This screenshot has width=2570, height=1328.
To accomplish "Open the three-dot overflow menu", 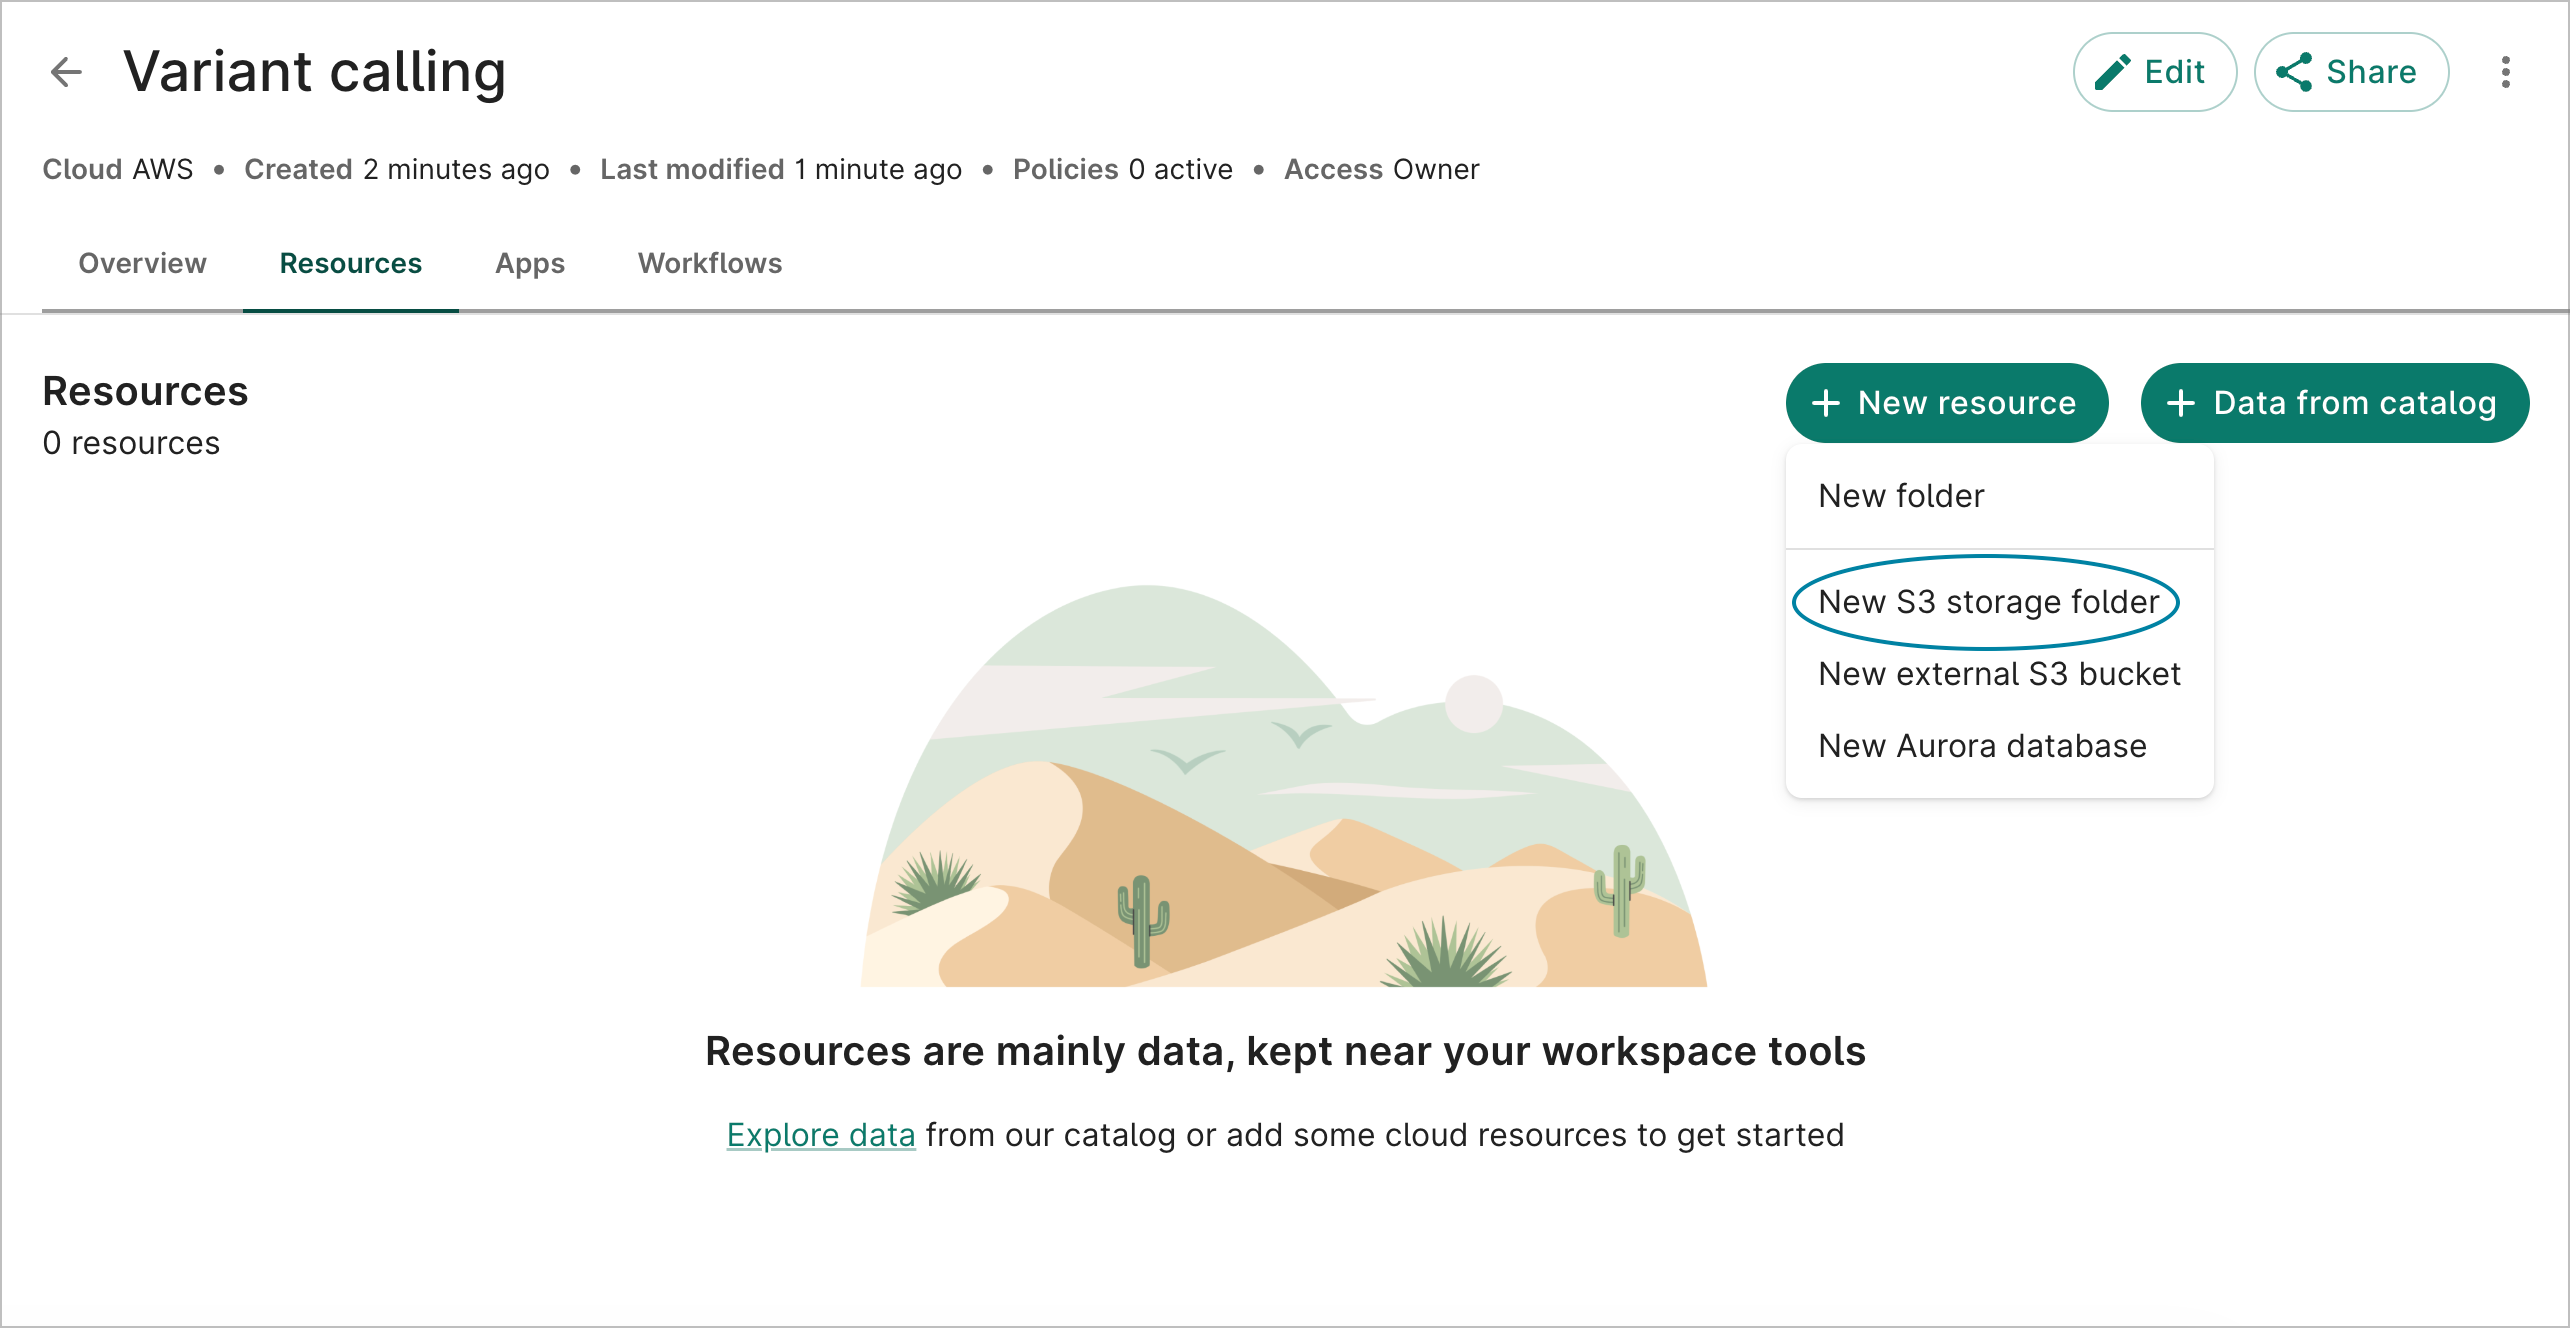I will (2504, 71).
